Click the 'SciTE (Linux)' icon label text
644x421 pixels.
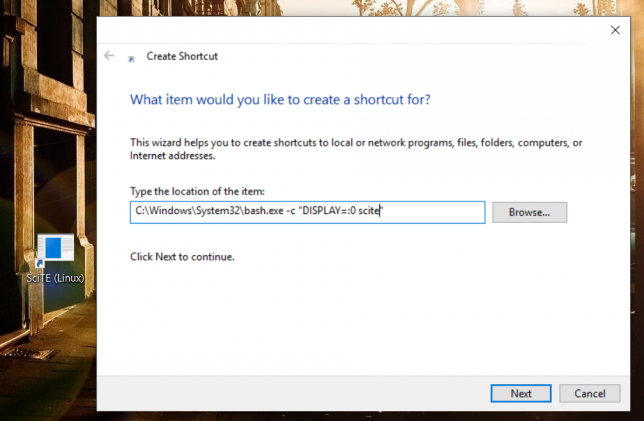(x=56, y=277)
